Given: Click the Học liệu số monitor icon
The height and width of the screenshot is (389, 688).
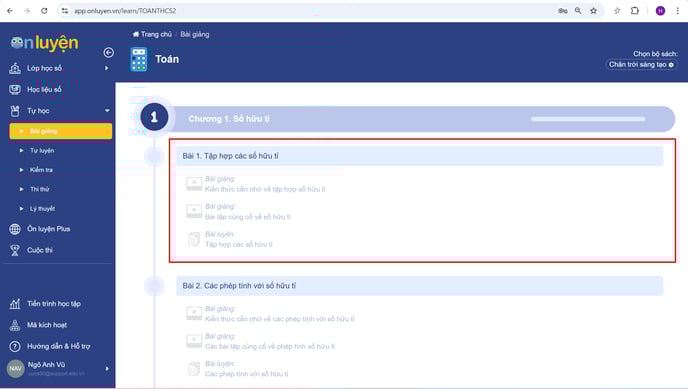Looking at the screenshot, I should [x=15, y=89].
